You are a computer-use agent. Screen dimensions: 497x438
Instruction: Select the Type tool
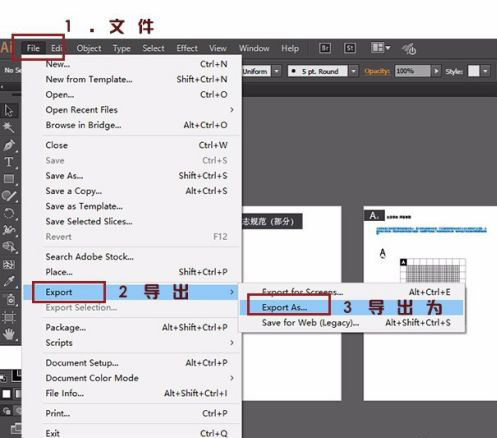[x=9, y=162]
